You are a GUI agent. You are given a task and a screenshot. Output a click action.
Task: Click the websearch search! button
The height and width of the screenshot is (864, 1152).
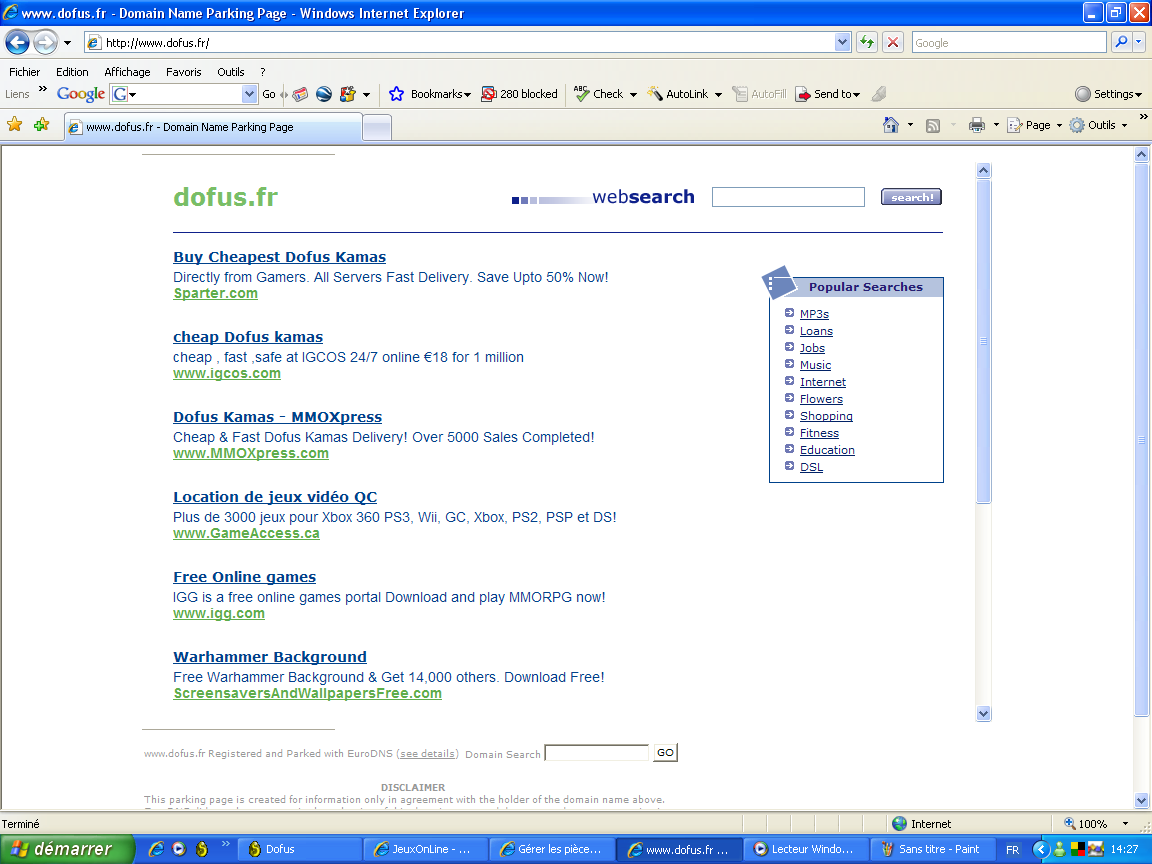click(911, 197)
